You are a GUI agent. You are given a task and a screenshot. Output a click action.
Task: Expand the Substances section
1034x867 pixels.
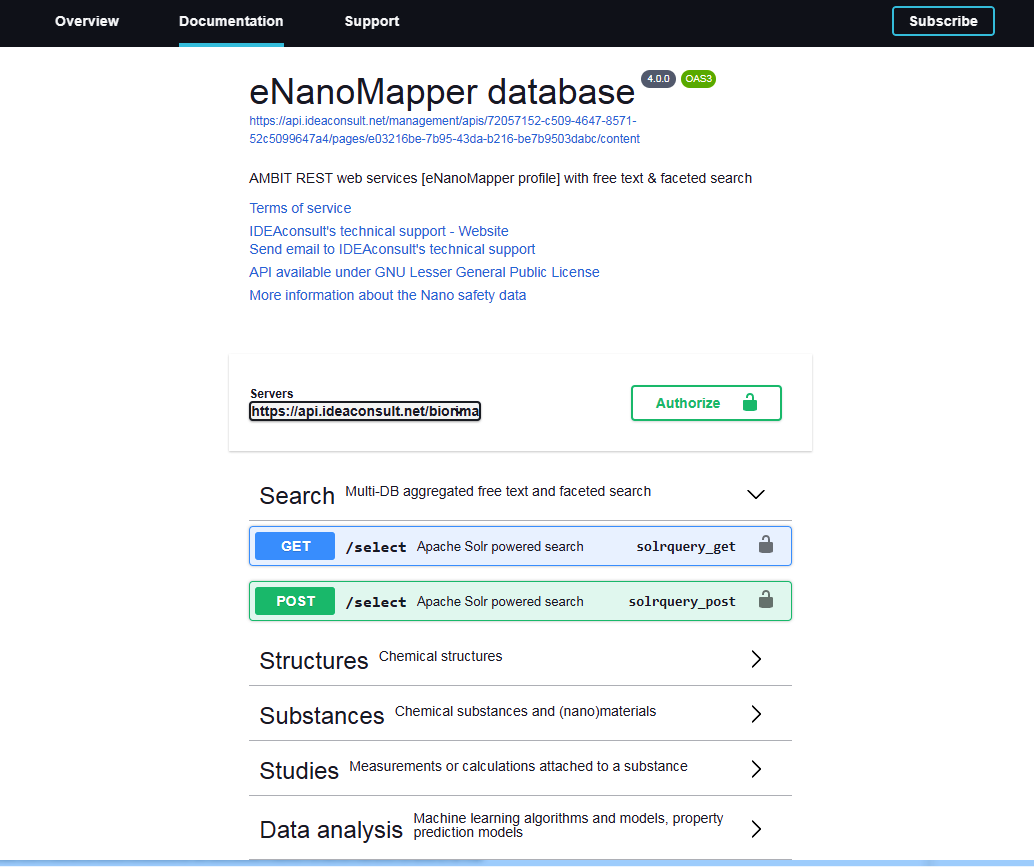756,714
